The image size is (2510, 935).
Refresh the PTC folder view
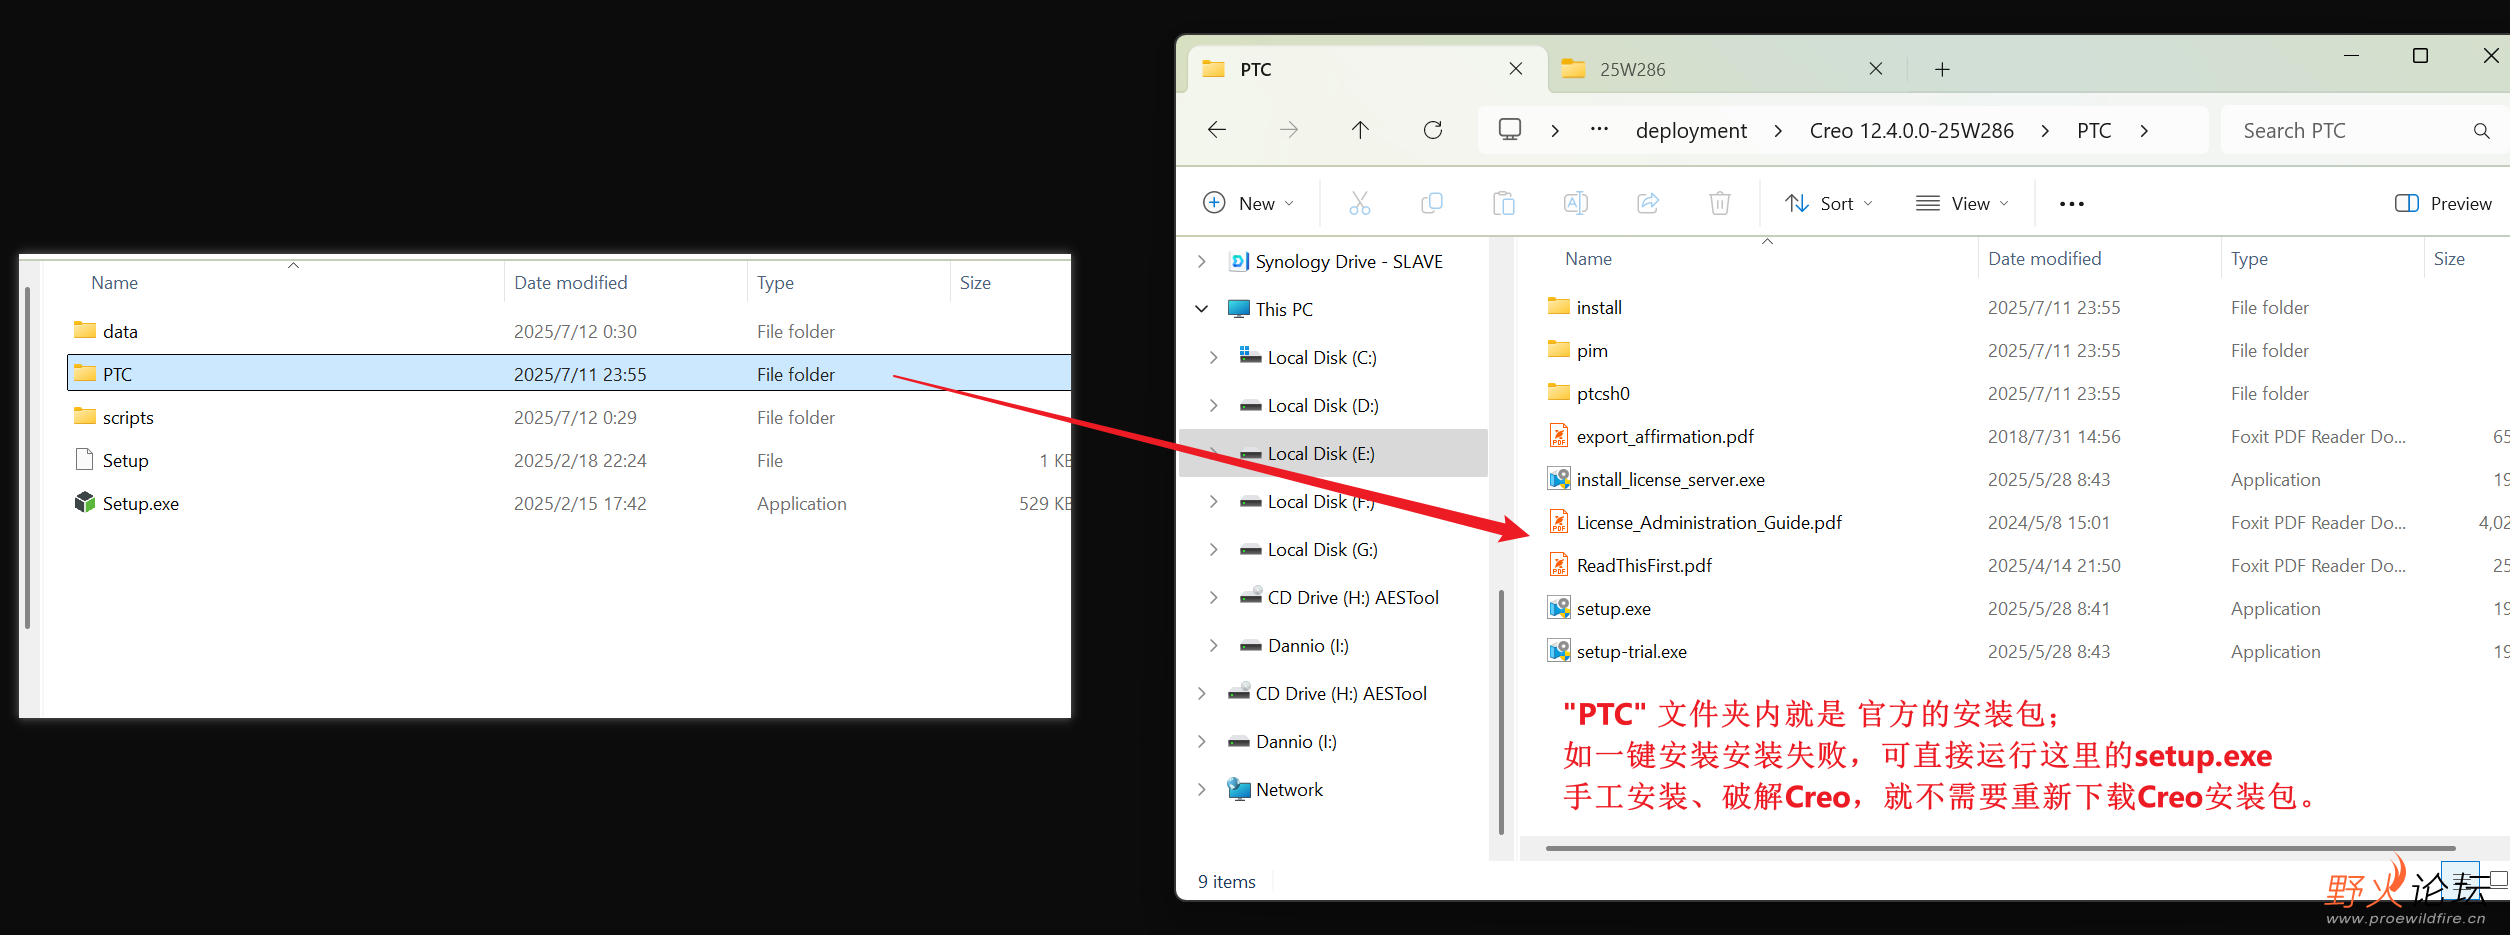pyautogui.click(x=1433, y=130)
